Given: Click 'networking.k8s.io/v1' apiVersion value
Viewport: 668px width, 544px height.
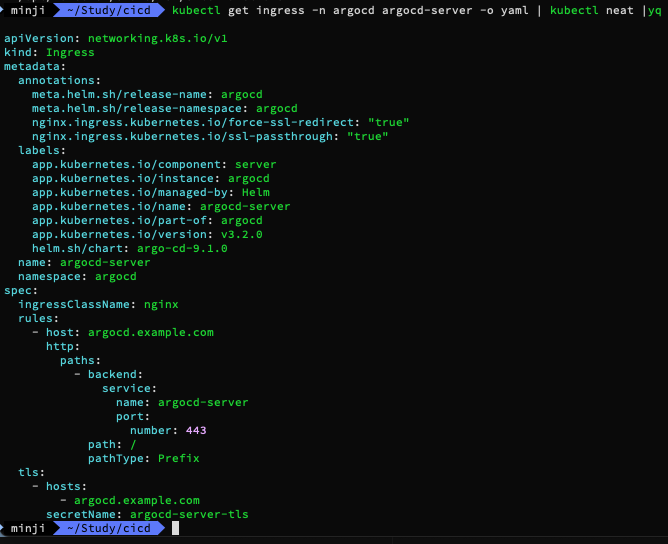Looking at the screenshot, I should coord(158,38).
